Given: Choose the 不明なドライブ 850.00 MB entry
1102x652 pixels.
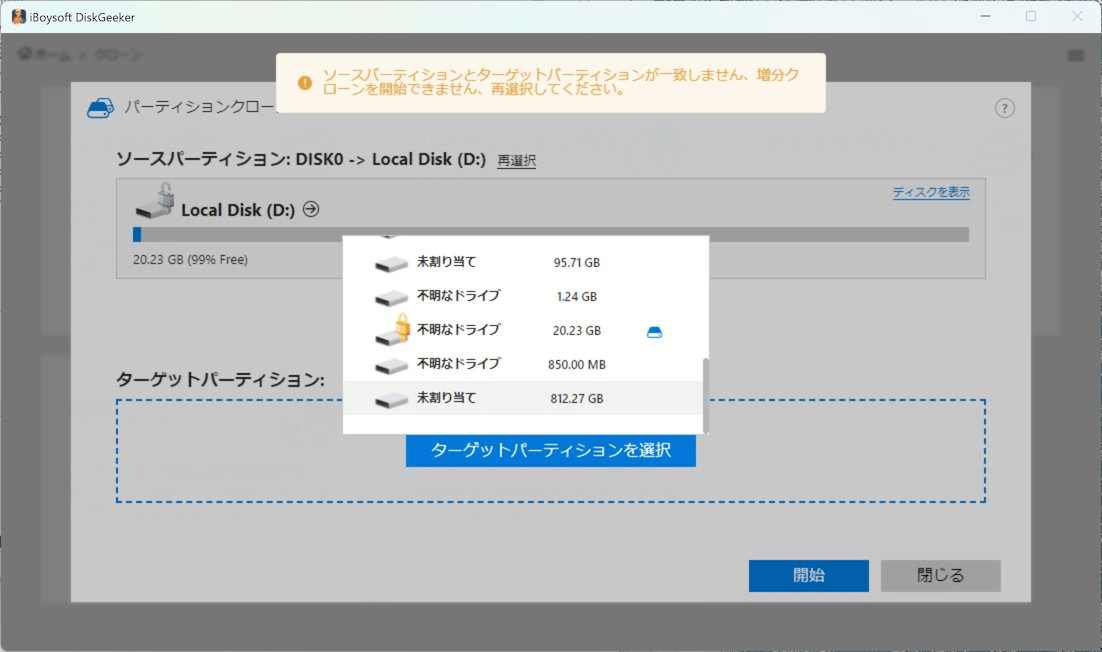Looking at the screenshot, I should pos(522,364).
